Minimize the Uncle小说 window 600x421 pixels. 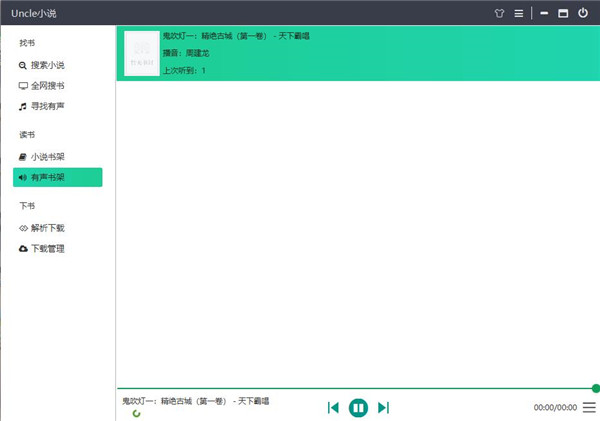click(544, 13)
